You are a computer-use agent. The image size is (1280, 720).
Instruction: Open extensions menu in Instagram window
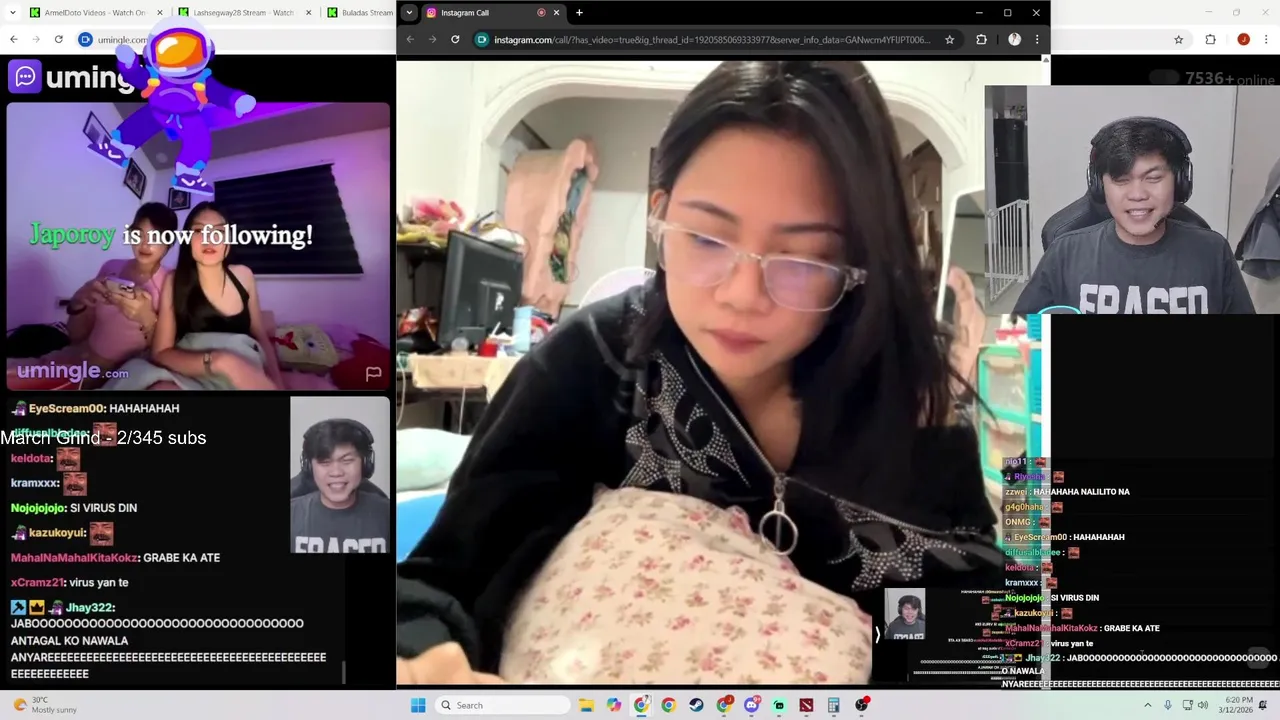click(981, 40)
